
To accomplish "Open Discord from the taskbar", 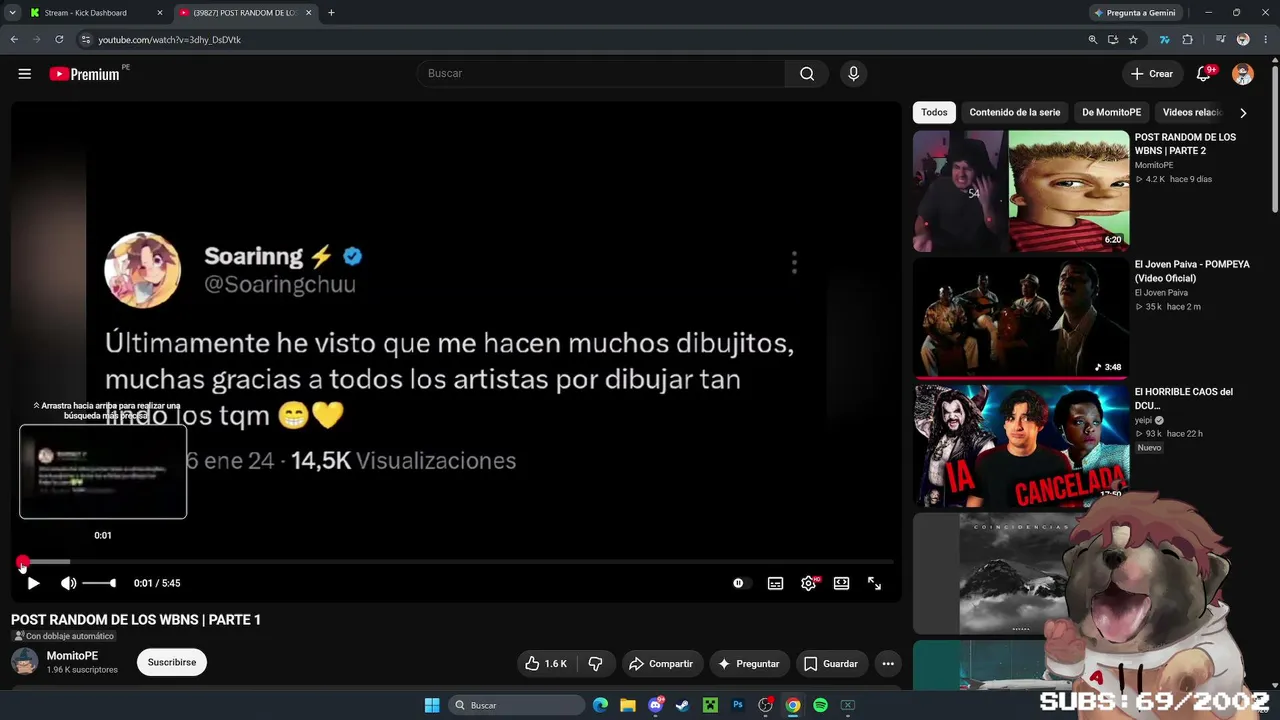I will tap(656, 705).
